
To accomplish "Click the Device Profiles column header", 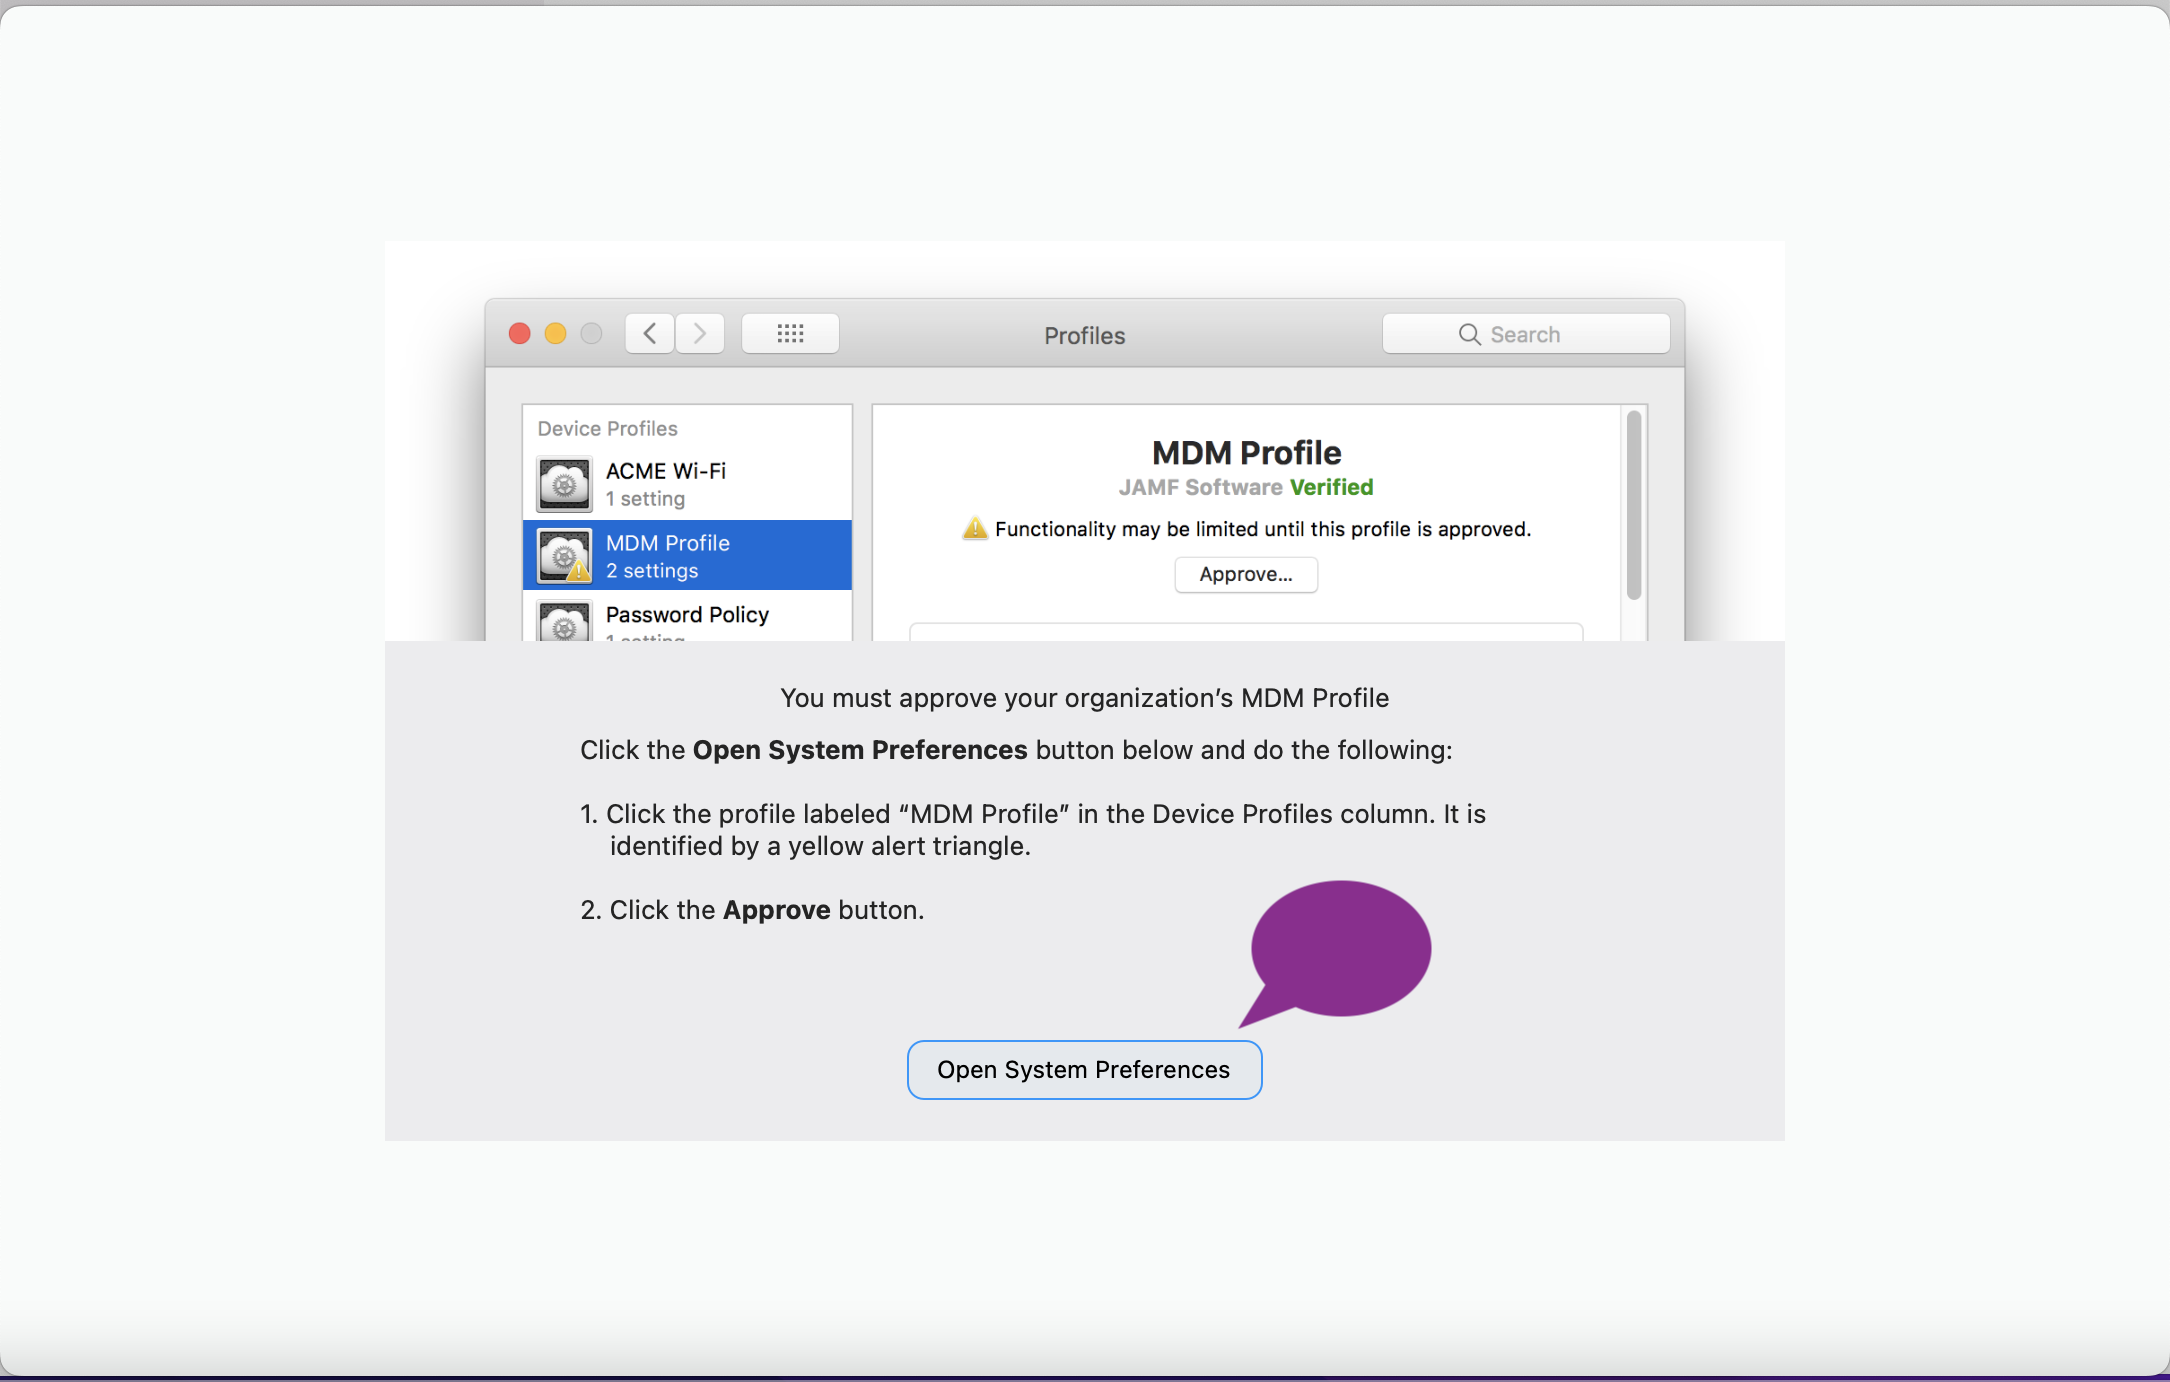I will (607, 429).
